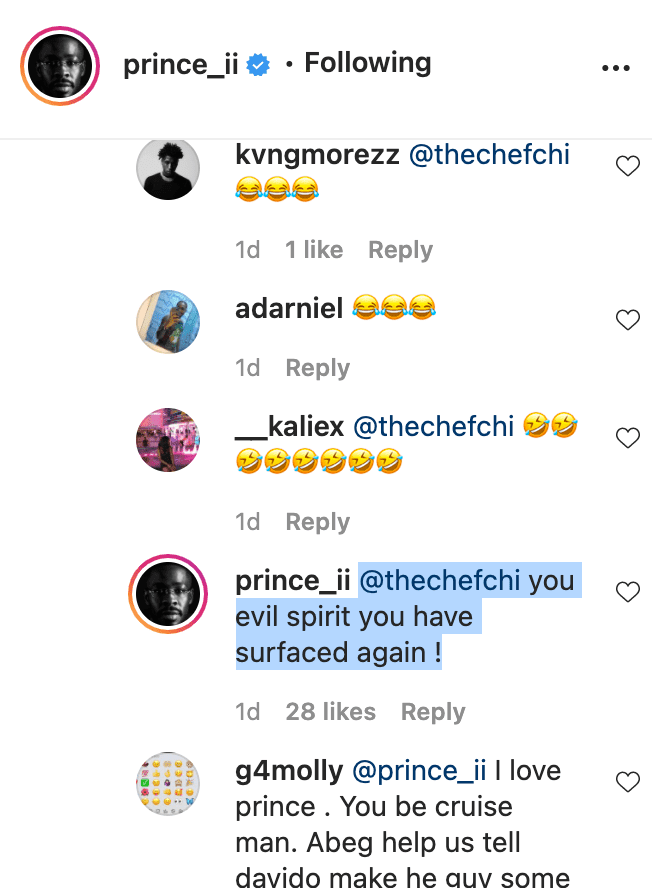This screenshot has height=896, width=652.
Task: Open adarniel's profile avatar
Action: pos(168,322)
